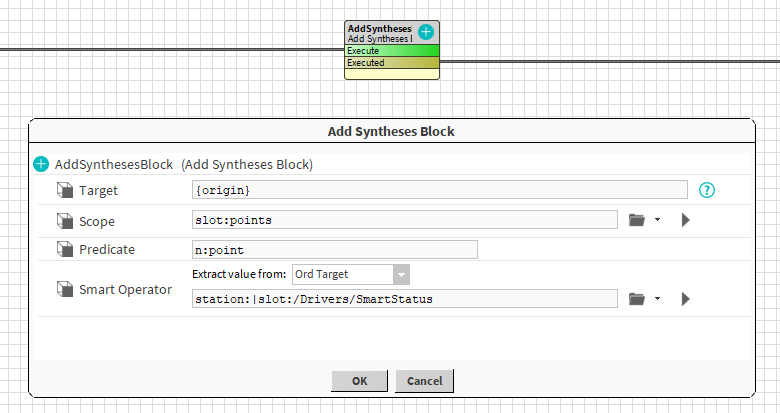Viewport: 780px width, 413px height.
Task: Expand the dropdown arrow beside Smart Operator folder
Action: click(657, 298)
